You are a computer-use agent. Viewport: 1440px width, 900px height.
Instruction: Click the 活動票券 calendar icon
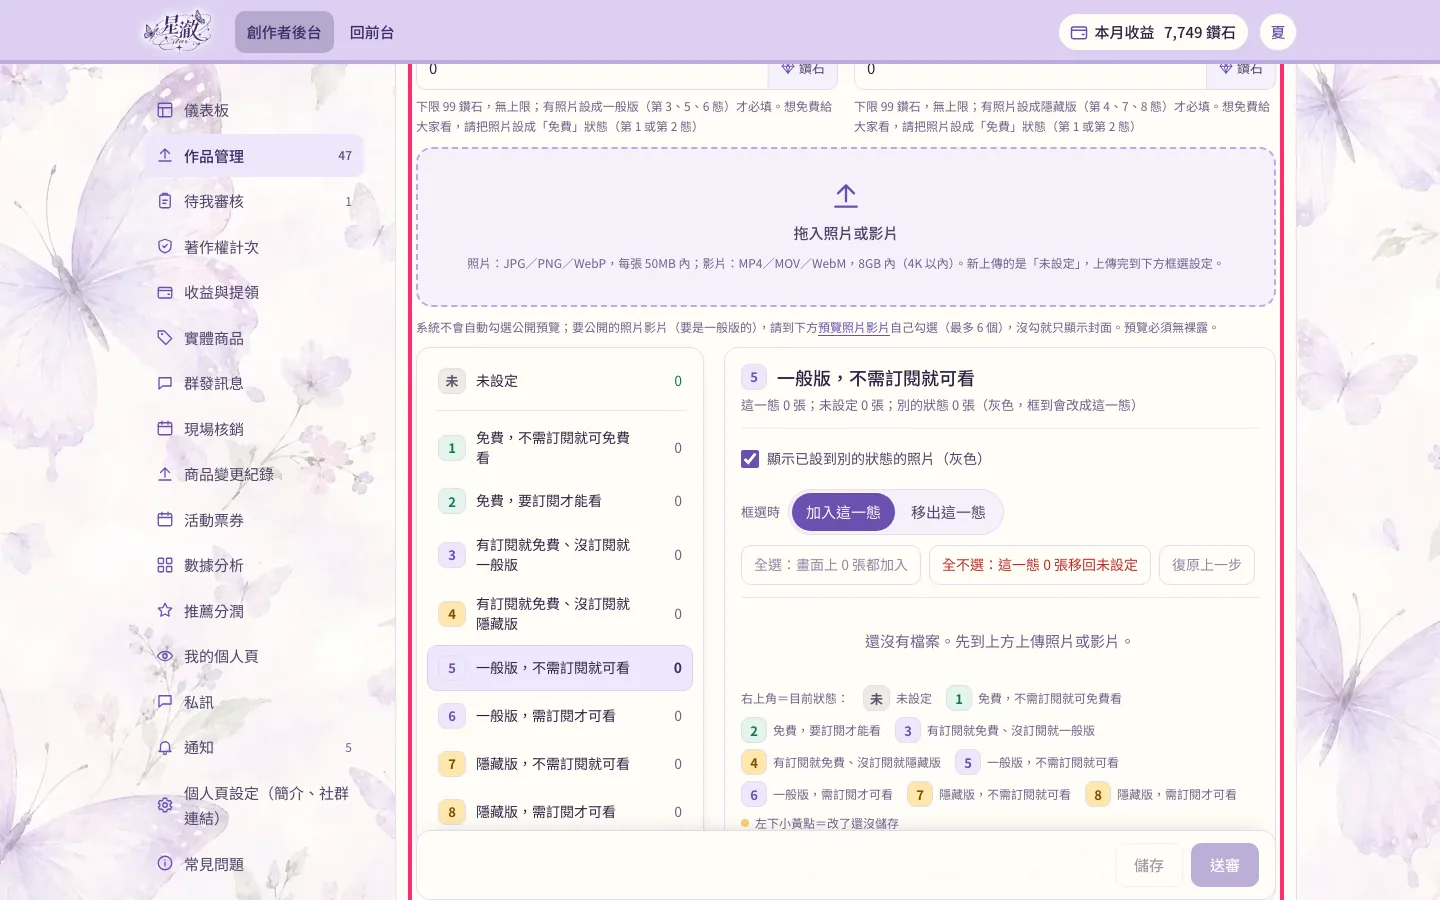point(165,520)
